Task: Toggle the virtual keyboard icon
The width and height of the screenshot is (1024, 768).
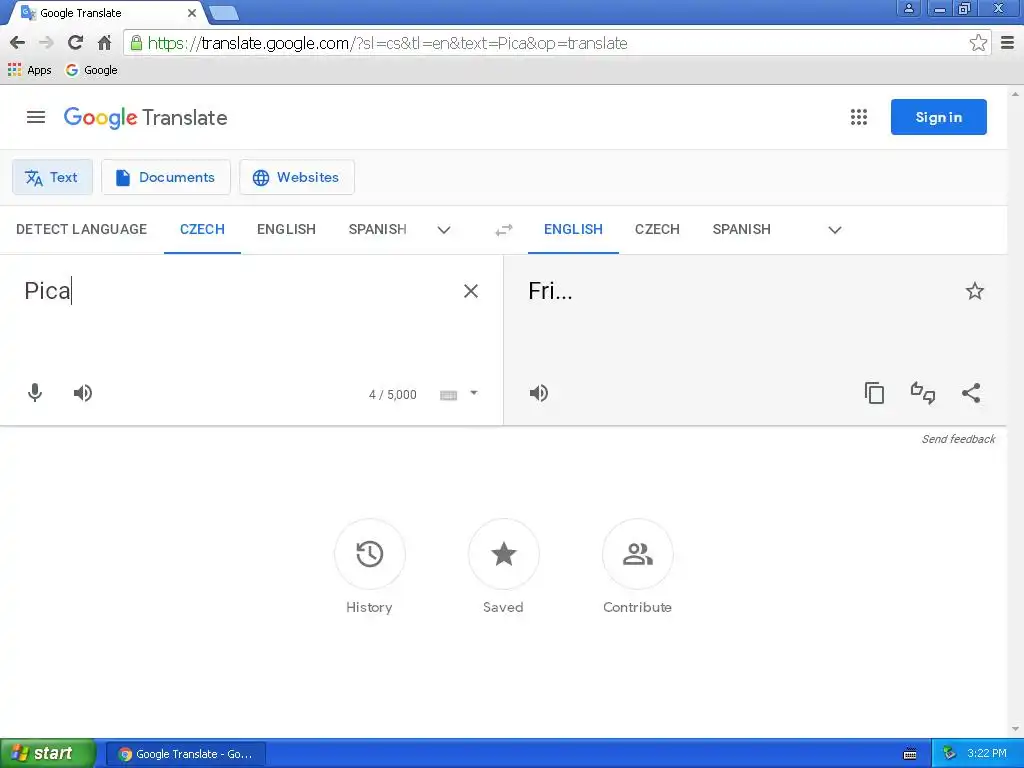Action: tap(449, 394)
